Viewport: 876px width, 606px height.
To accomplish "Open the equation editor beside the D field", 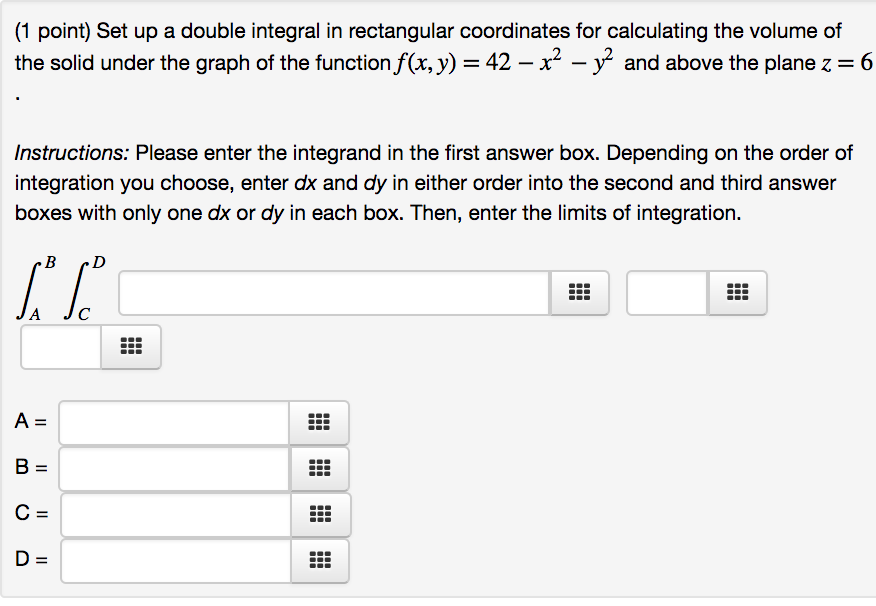I will point(319,560).
